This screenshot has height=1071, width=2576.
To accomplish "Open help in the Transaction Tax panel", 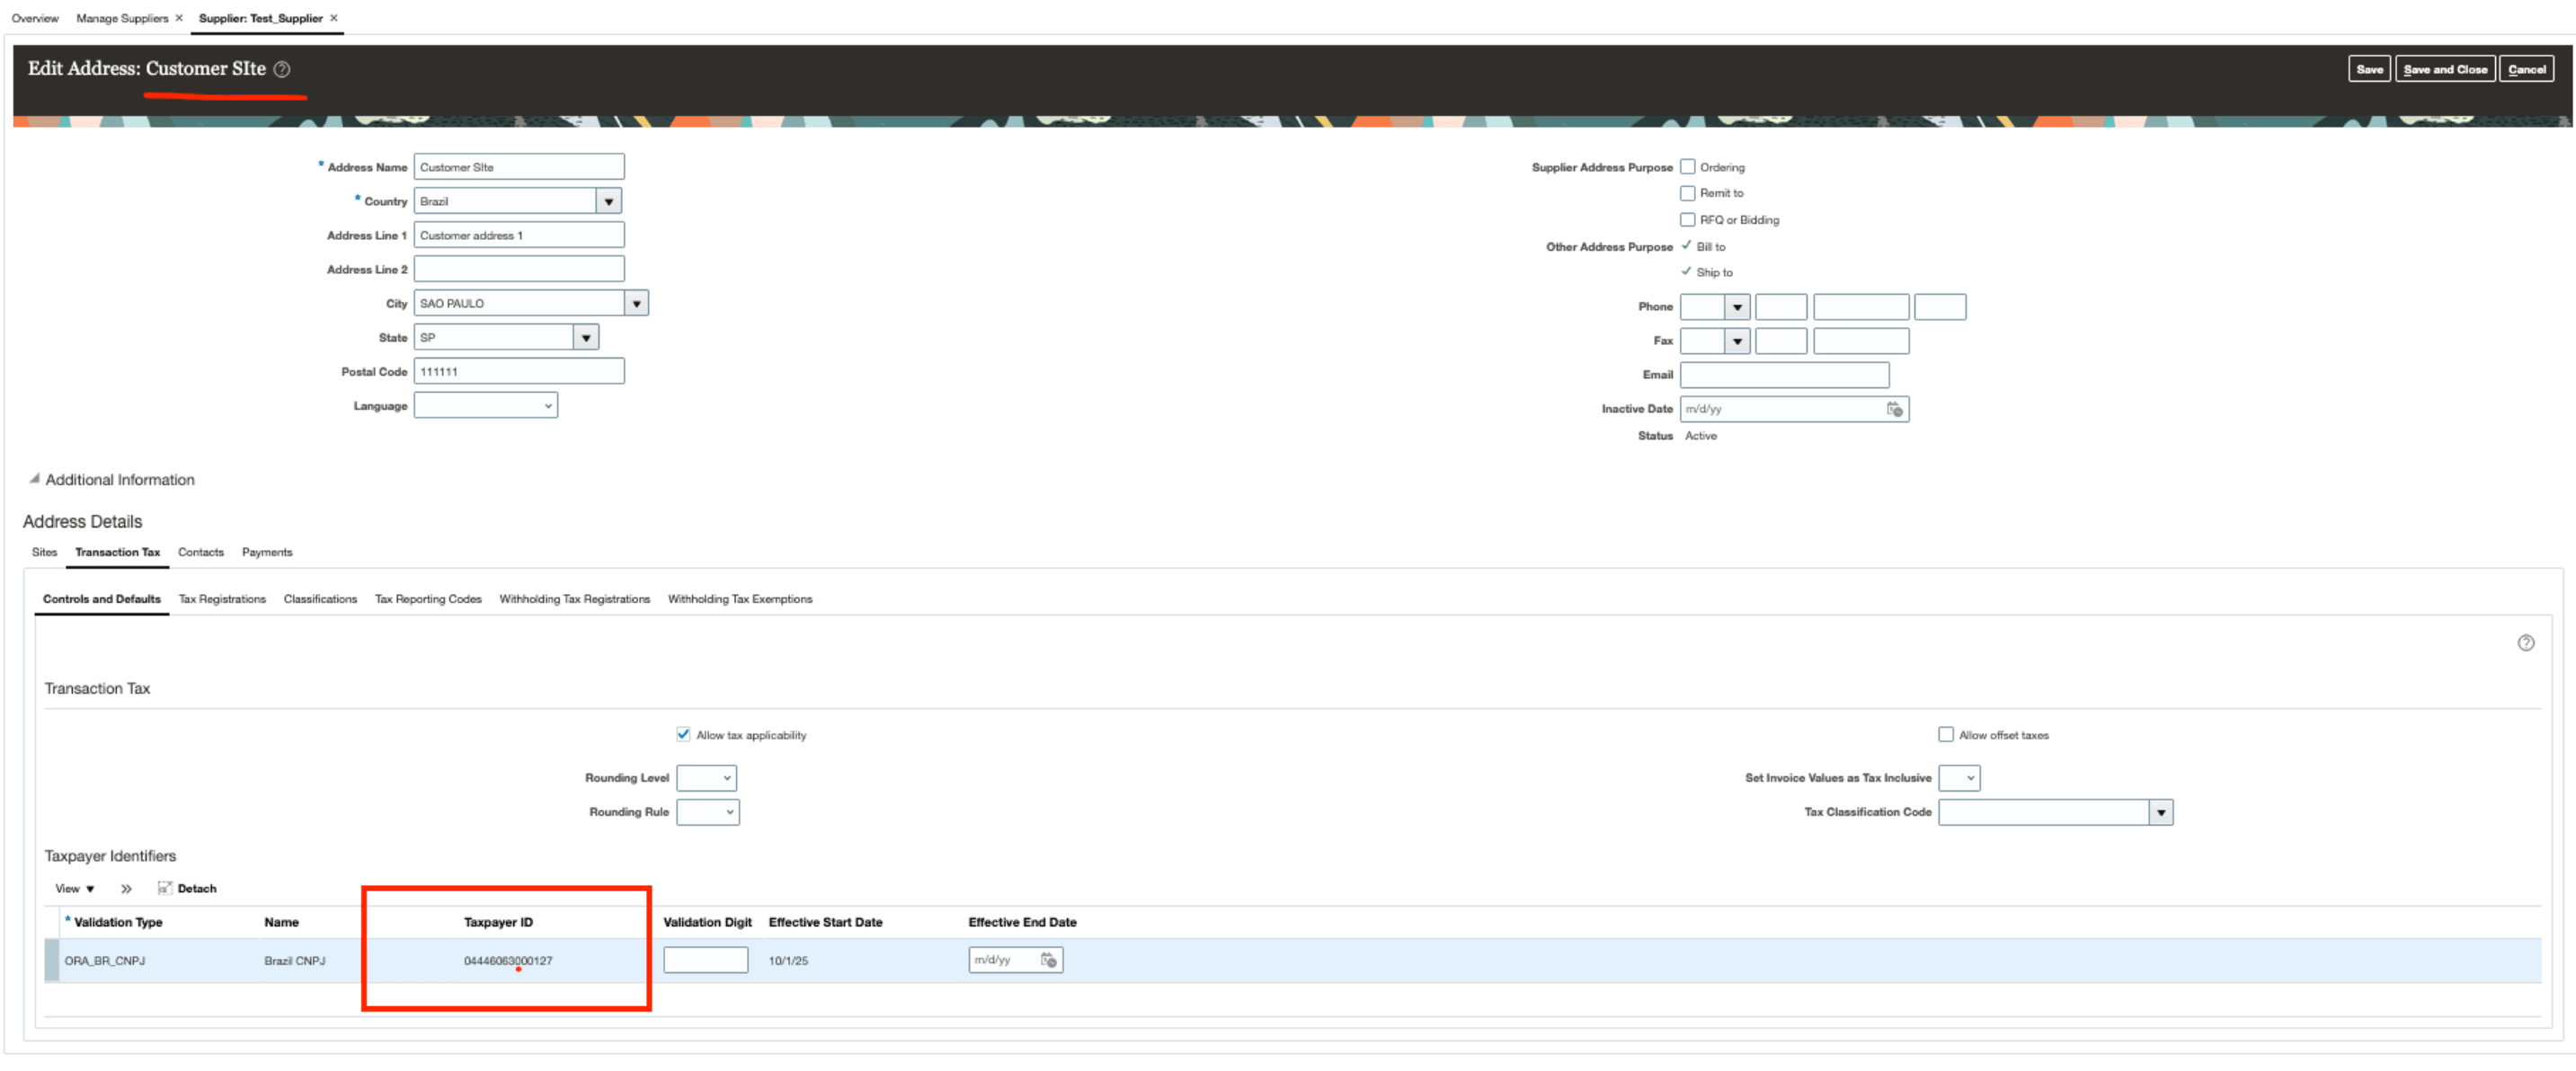I will click(2527, 643).
